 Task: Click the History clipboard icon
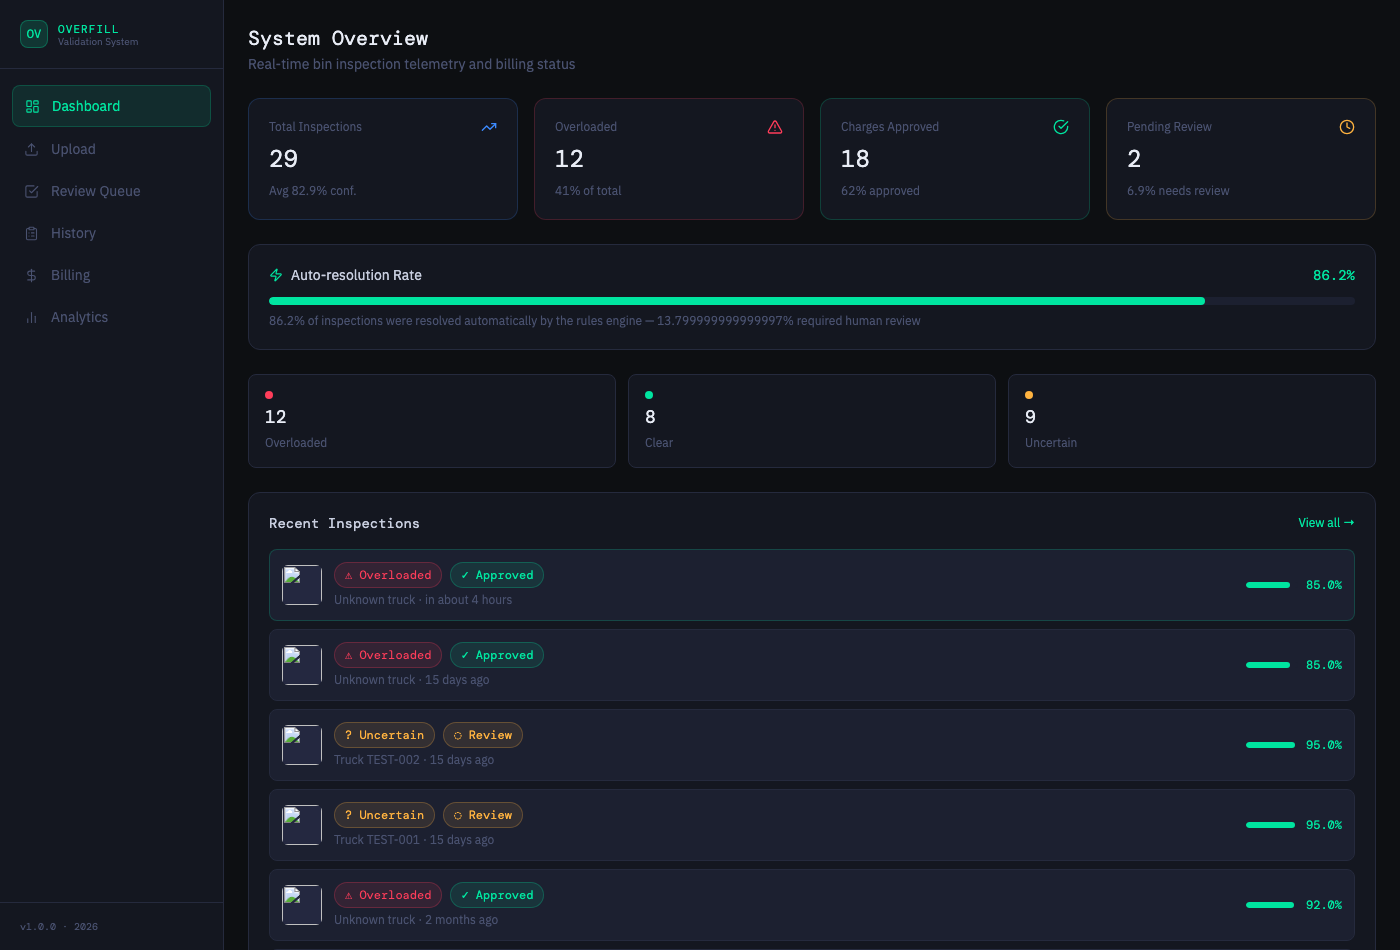click(x=32, y=233)
